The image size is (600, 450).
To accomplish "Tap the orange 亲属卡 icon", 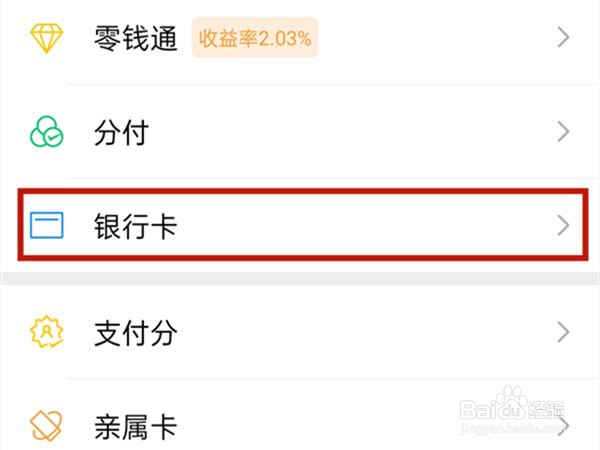I will pos(46,426).
